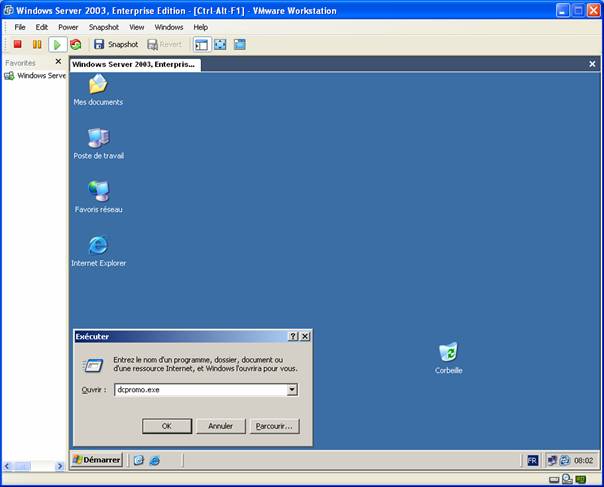This screenshot has width=604, height=487.
Task: Open the File menu
Action: coord(20,27)
